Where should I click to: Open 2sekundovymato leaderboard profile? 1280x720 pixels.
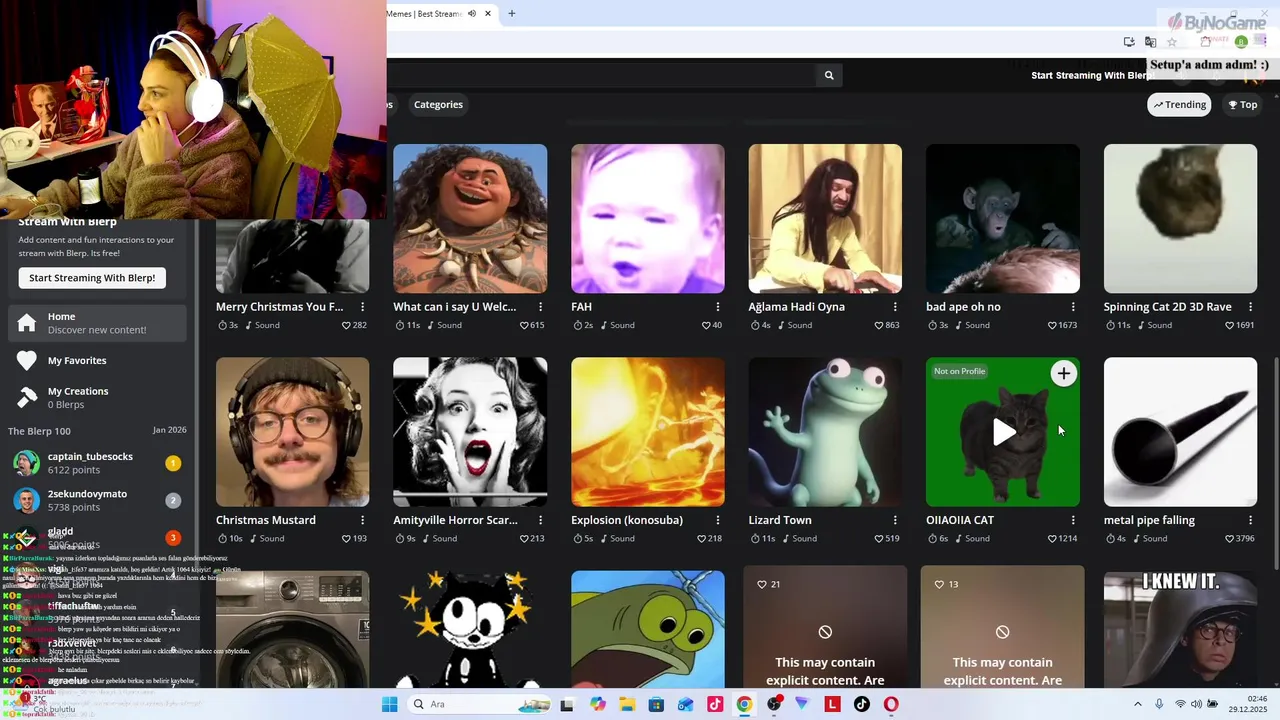tap(98, 500)
